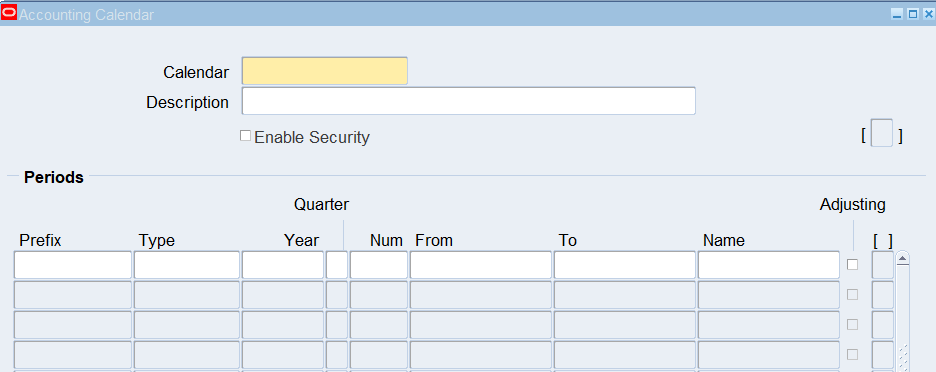Select the Num field in first row
Screen dimensions: 936x372
click(379, 265)
